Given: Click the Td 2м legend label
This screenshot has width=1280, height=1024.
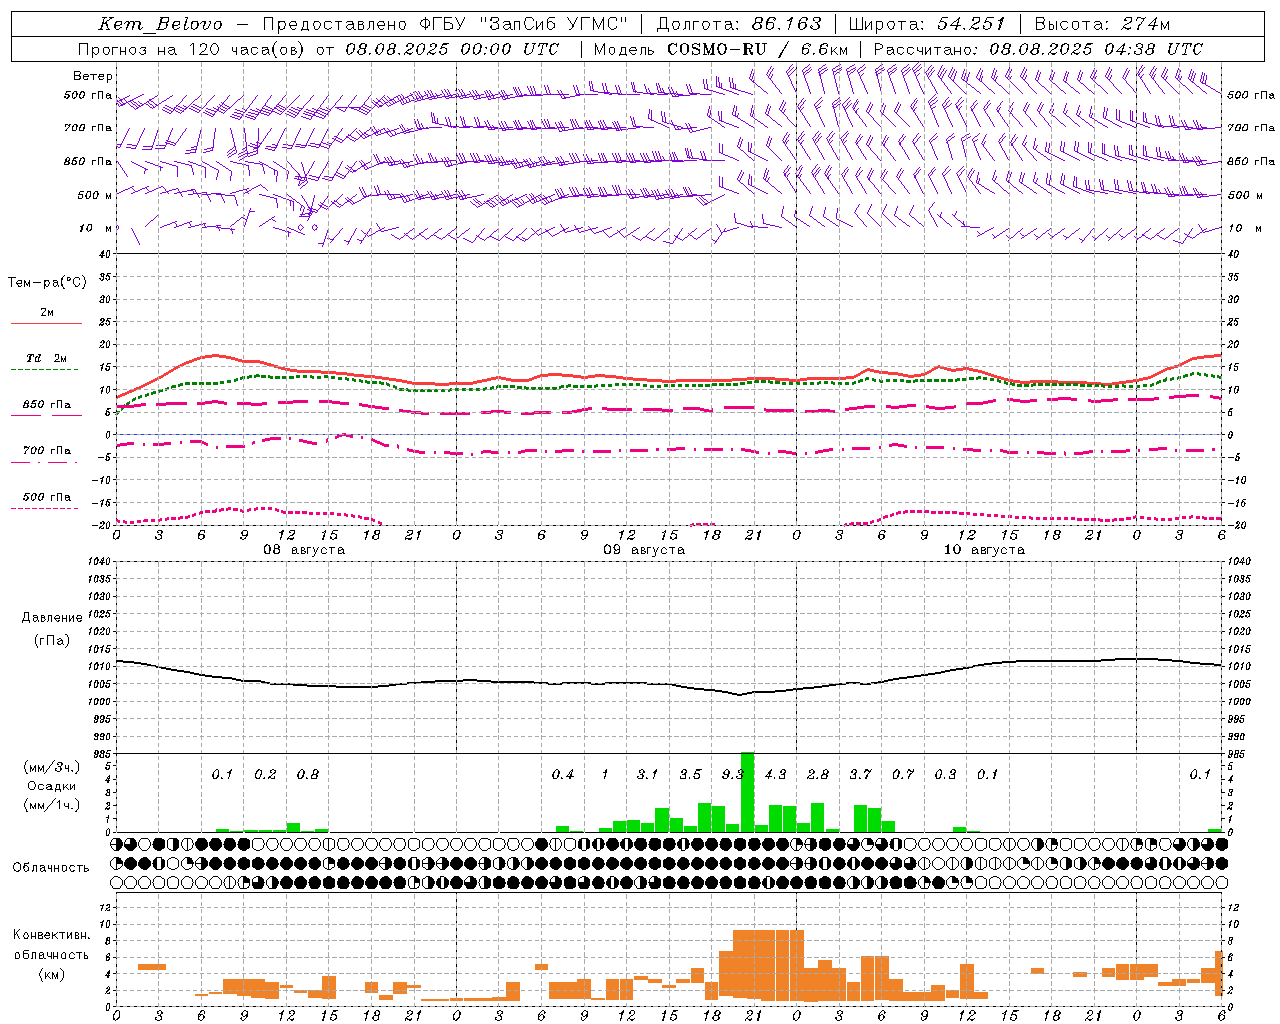Looking at the screenshot, I should [x=47, y=358].
